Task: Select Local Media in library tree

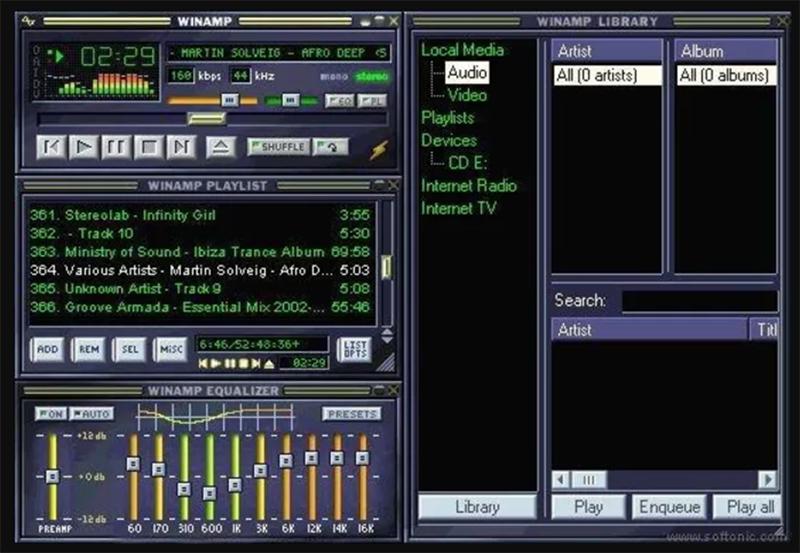Action: coord(462,50)
